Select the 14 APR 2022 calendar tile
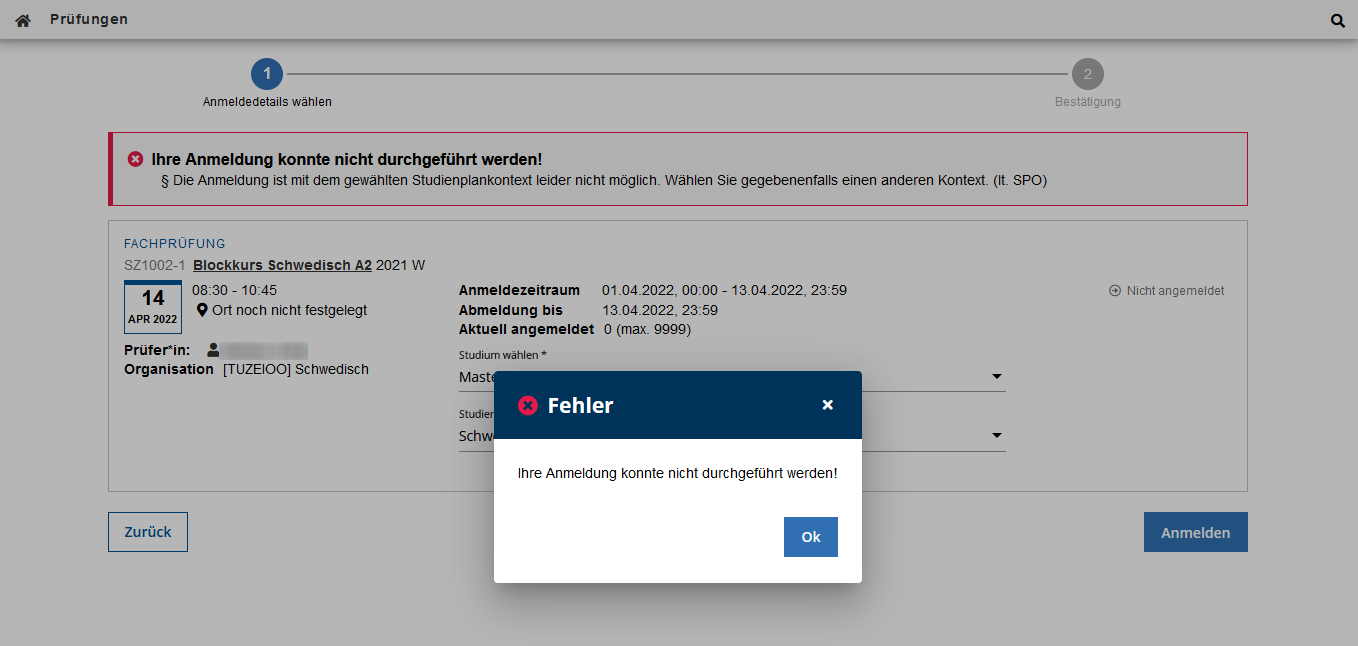This screenshot has width=1358, height=646. [x=153, y=307]
